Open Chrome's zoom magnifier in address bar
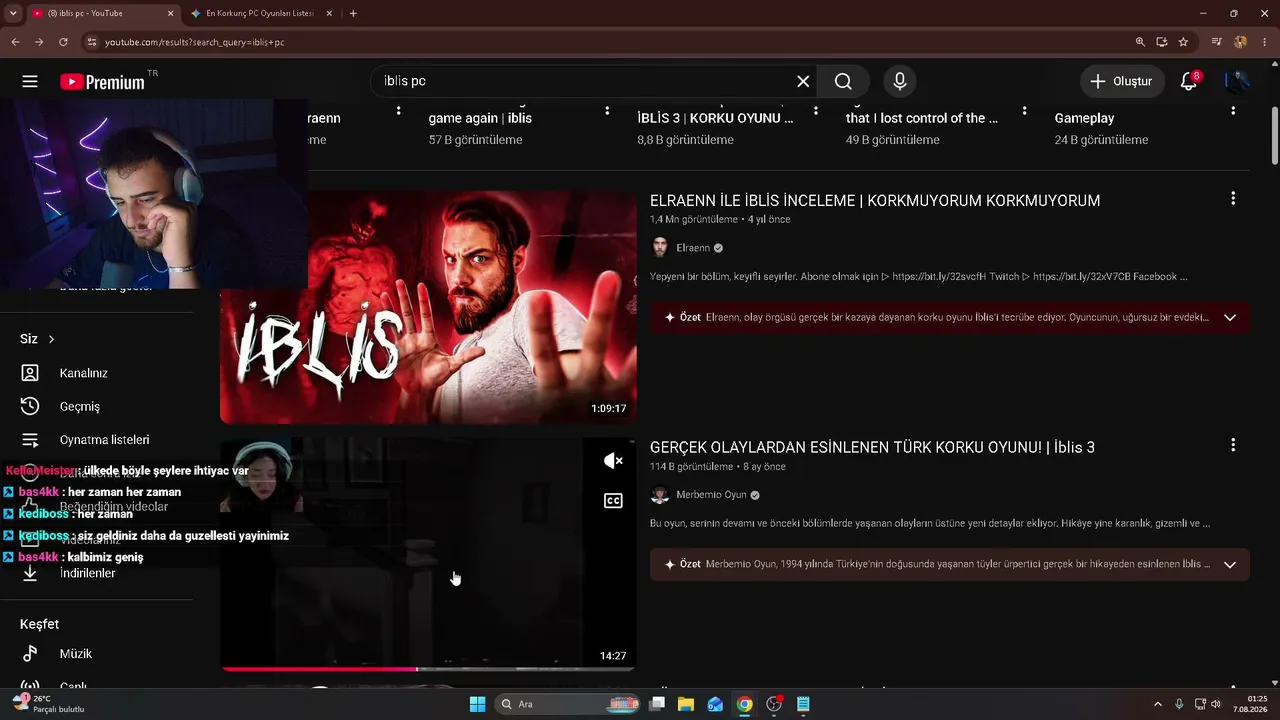 click(1140, 42)
